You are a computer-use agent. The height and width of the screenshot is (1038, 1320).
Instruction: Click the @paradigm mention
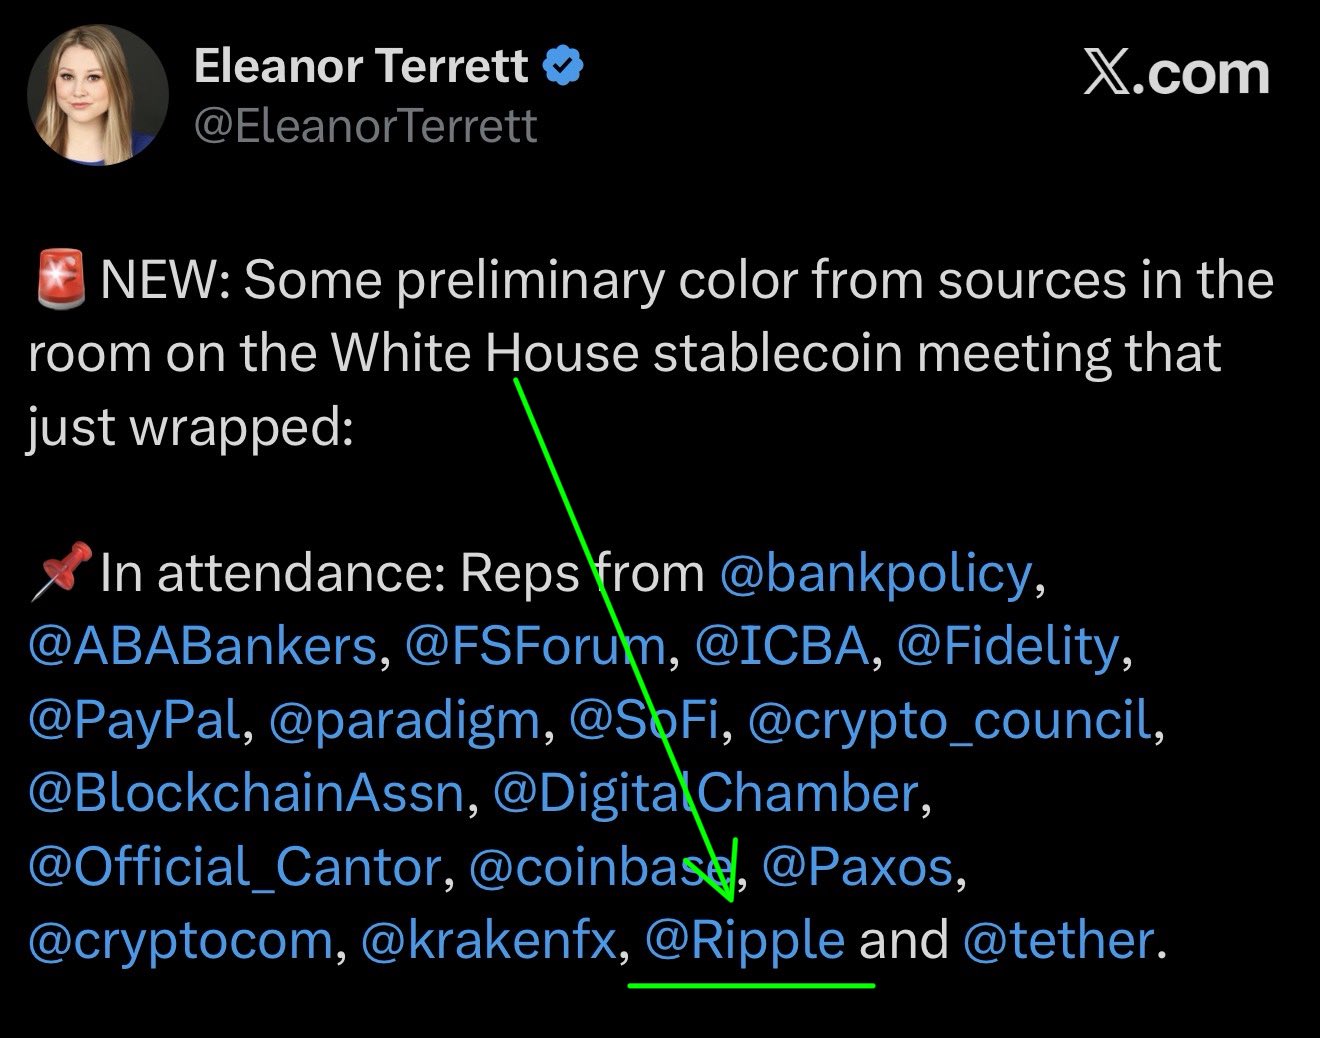405,720
